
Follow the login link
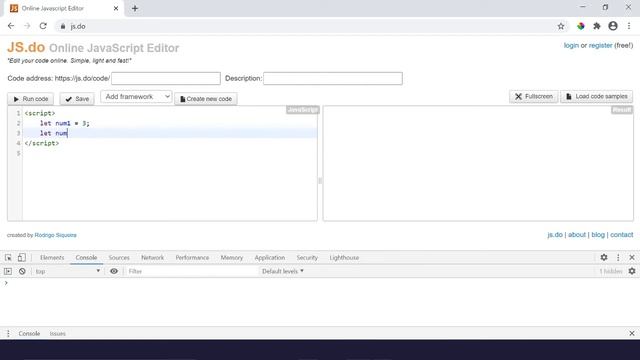coord(571,45)
